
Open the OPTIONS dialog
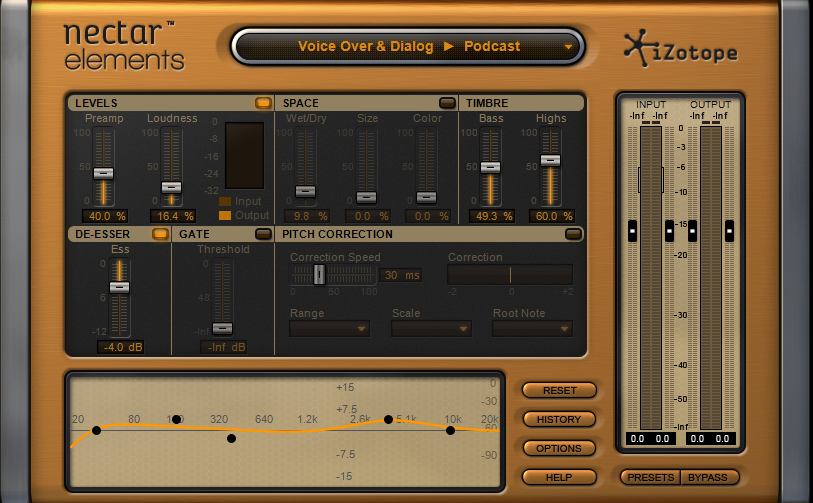coord(559,448)
